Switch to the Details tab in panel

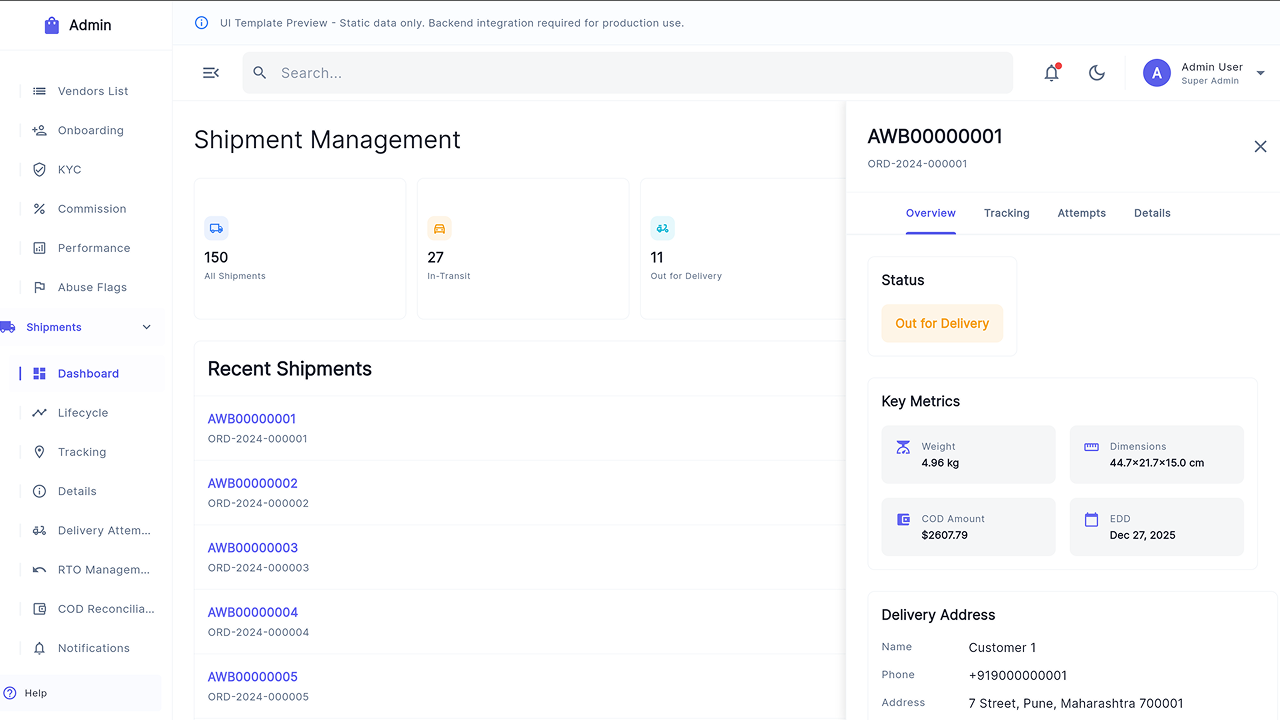pos(1152,213)
